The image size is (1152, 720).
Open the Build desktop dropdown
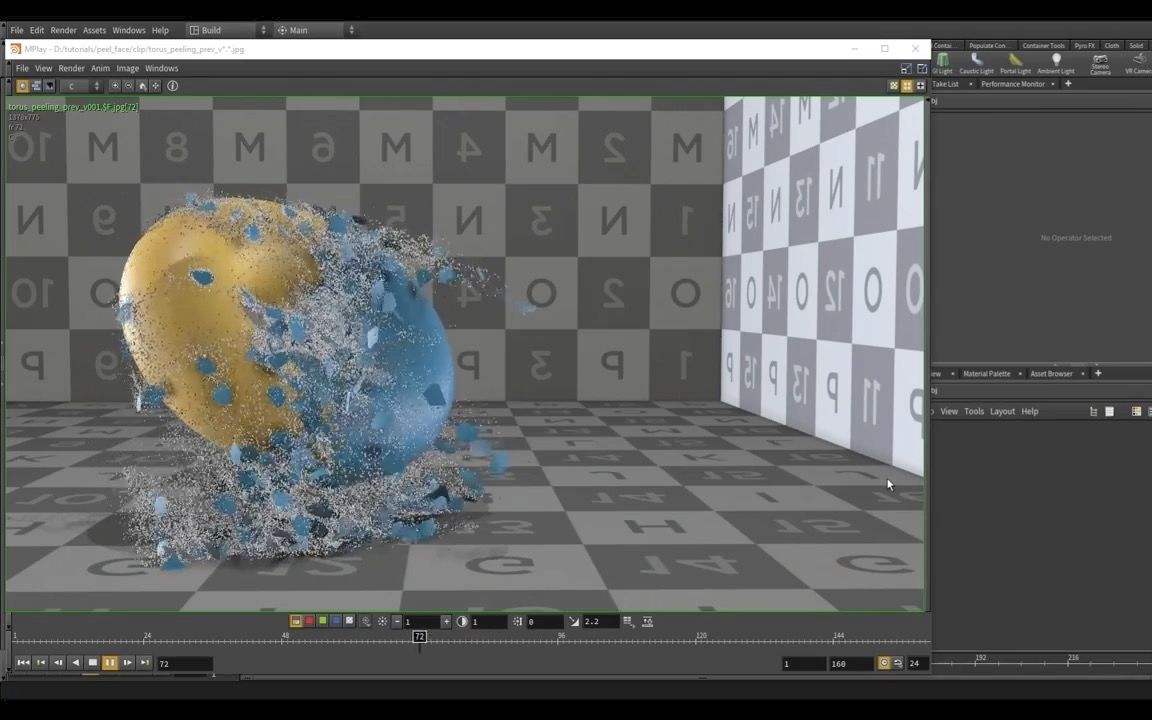(228, 30)
